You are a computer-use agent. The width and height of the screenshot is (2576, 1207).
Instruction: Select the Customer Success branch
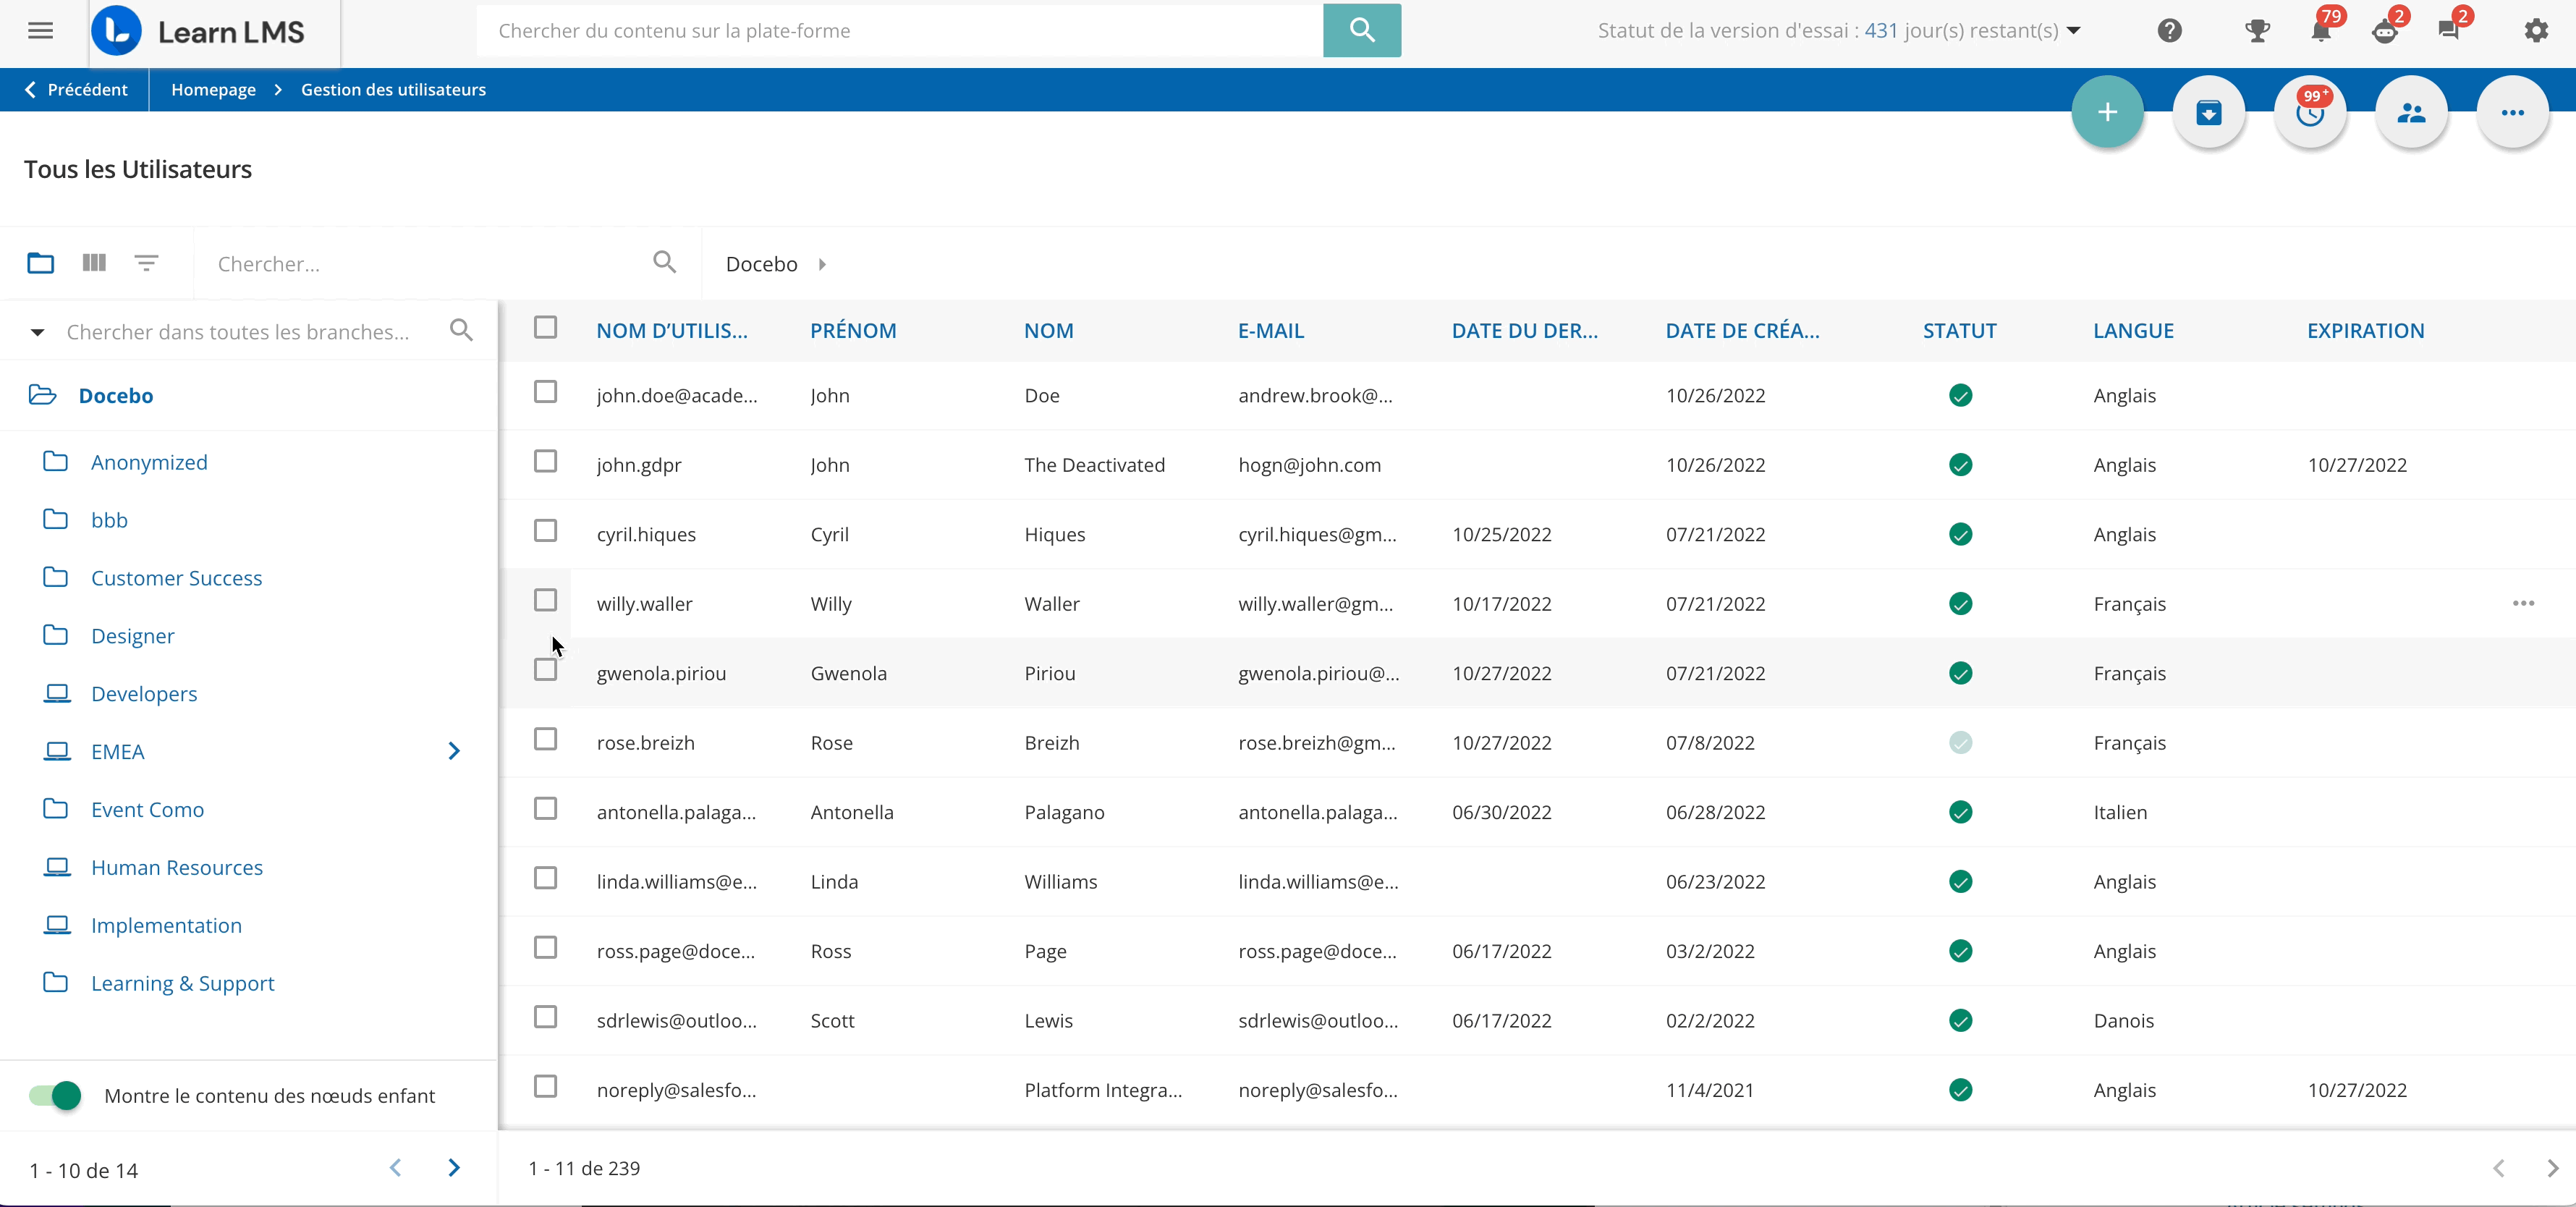pyautogui.click(x=176, y=578)
